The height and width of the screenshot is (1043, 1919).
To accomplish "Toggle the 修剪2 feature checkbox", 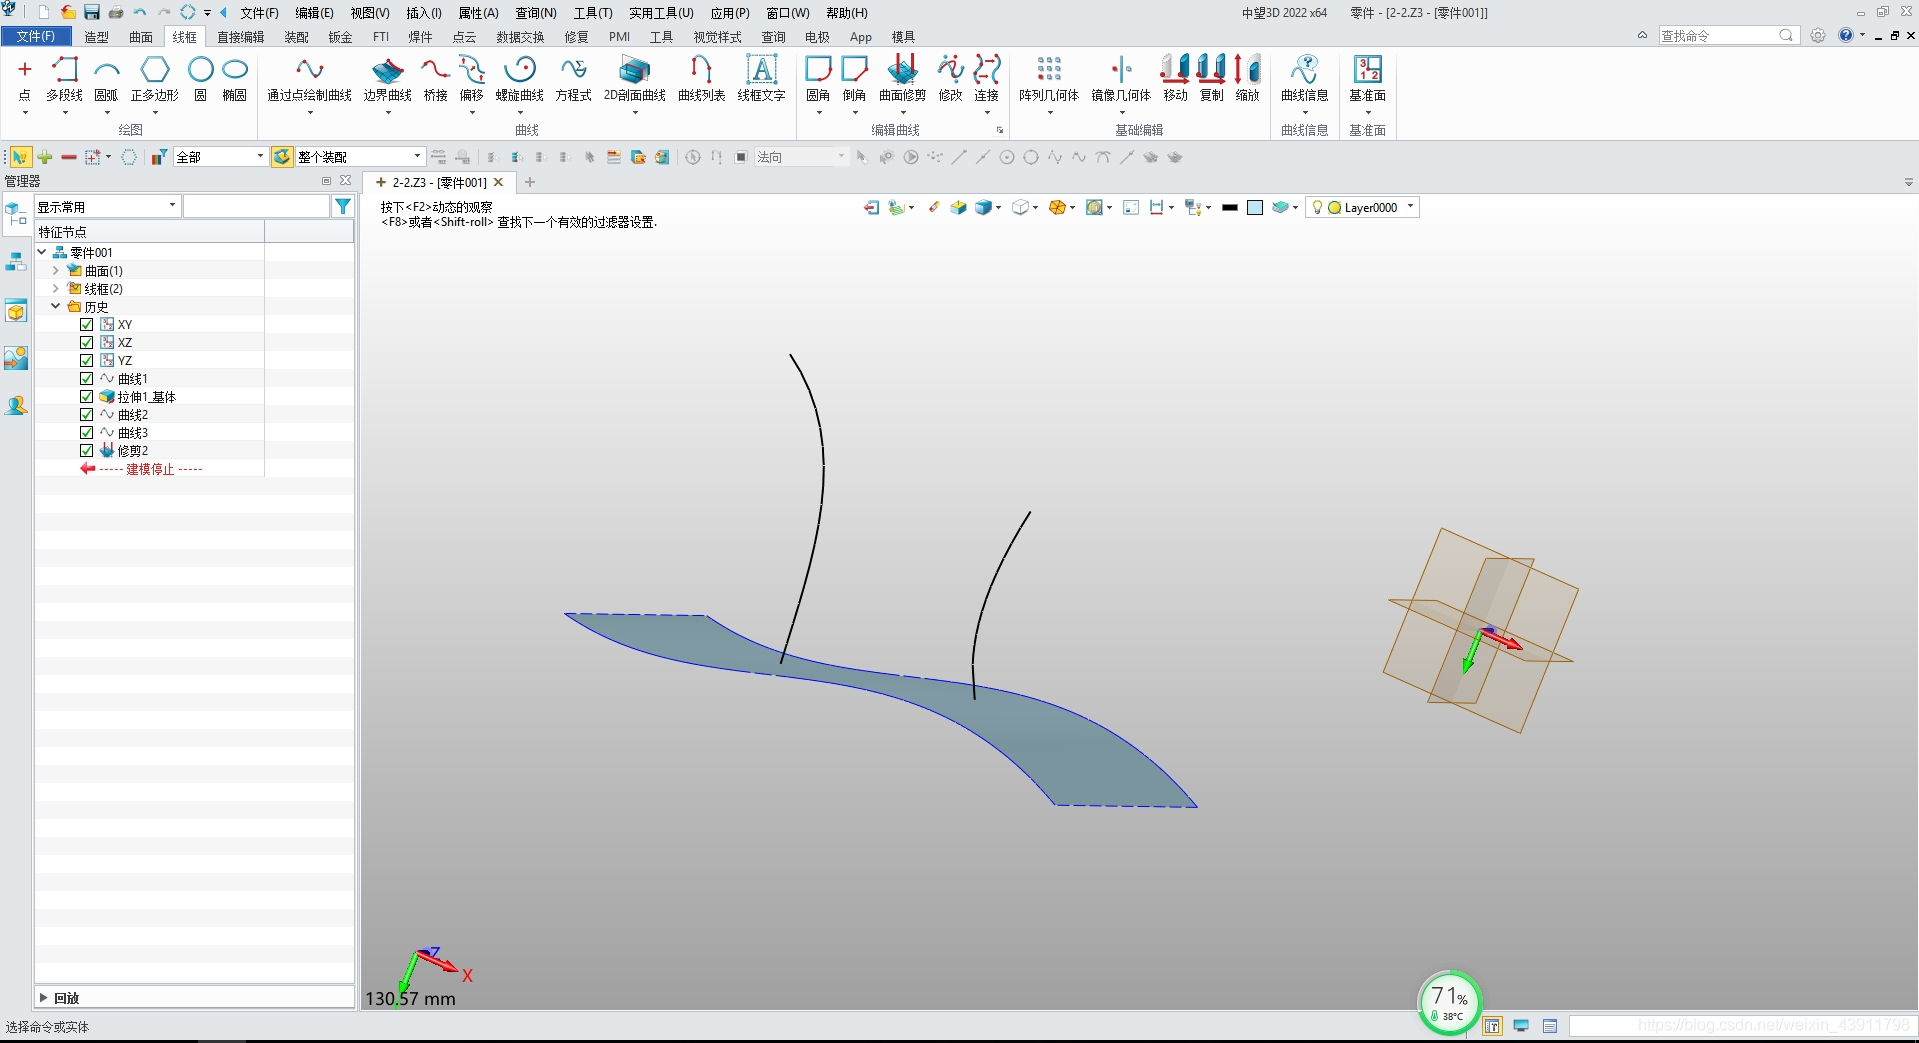I will 87,450.
